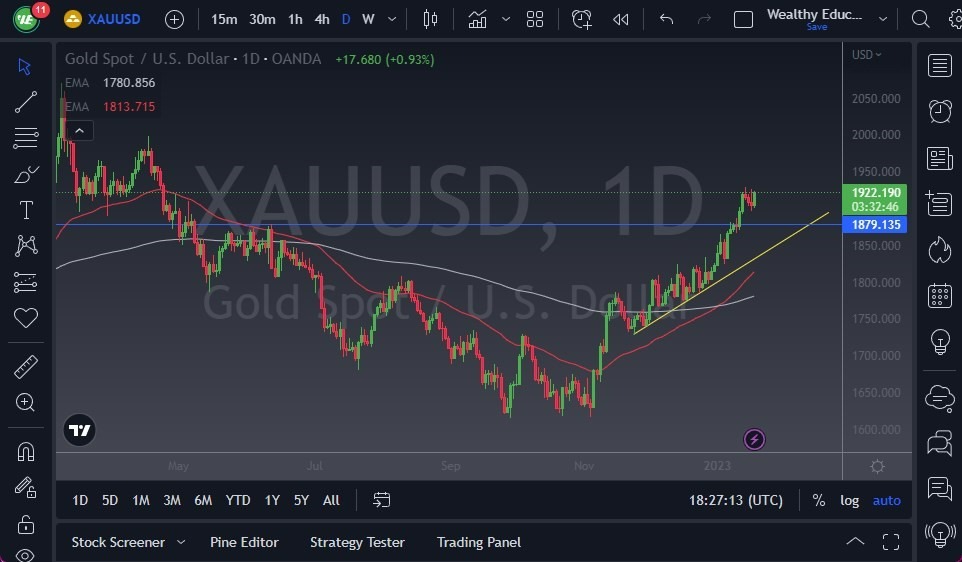962x562 pixels.
Task: Open the indicators menu
Action: tap(477, 20)
